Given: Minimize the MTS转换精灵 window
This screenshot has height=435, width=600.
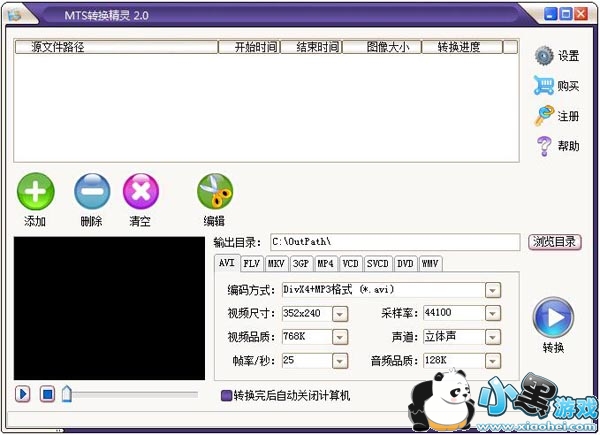Looking at the screenshot, I should 551,14.
